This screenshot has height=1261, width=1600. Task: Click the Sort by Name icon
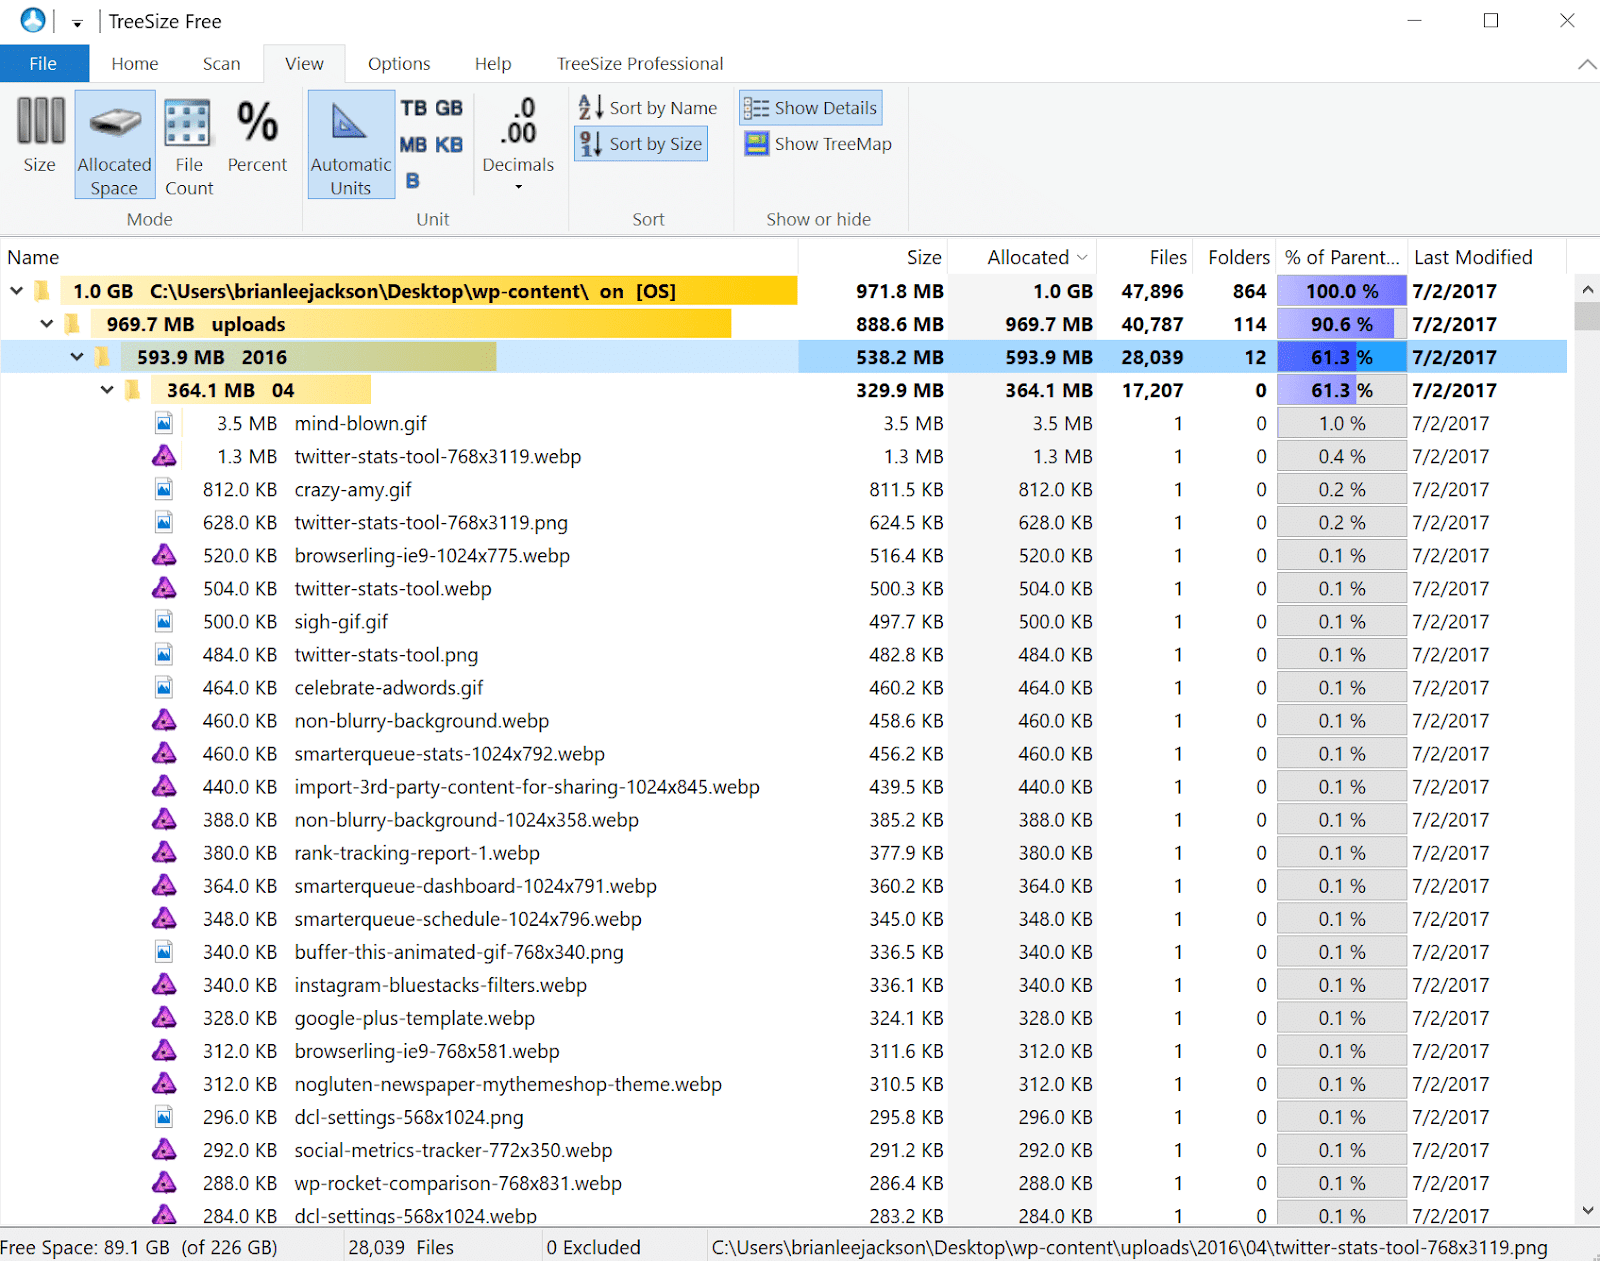coord(590,108)
